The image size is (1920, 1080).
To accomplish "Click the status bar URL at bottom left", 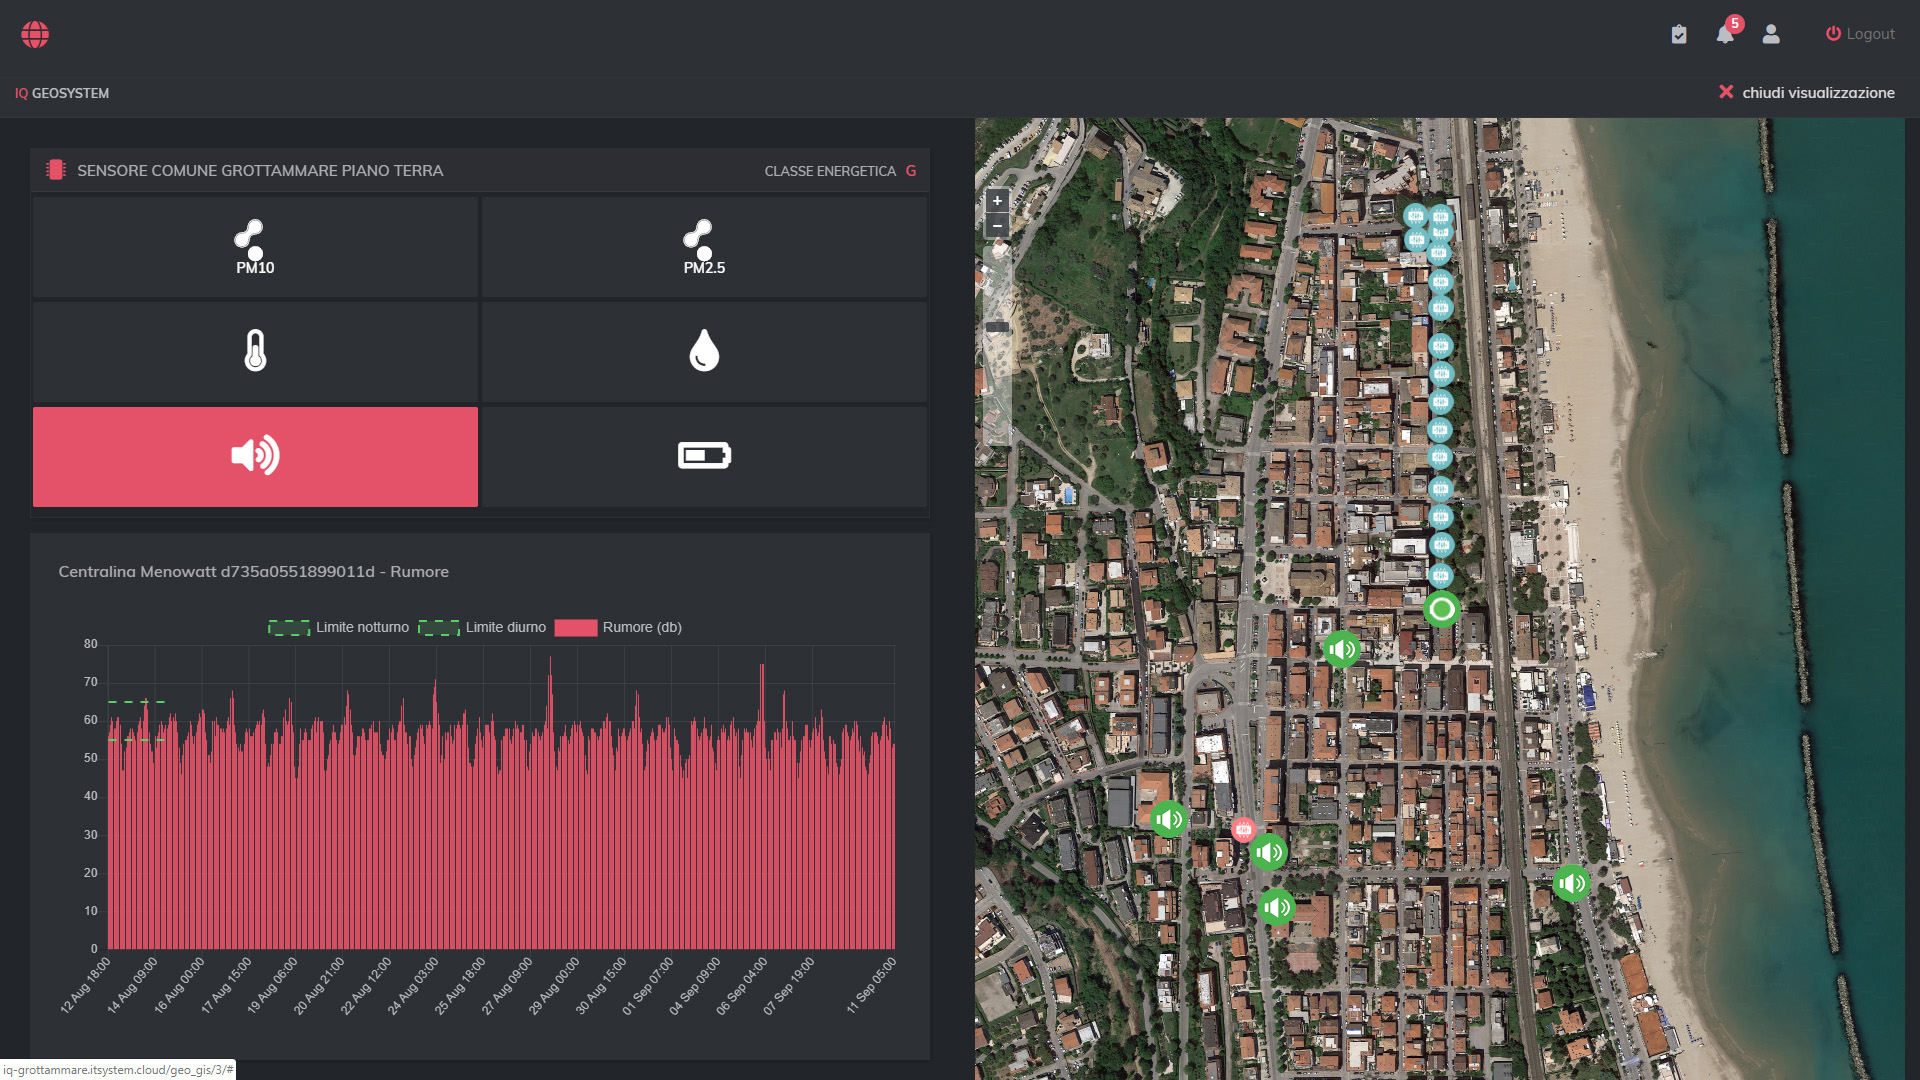I will click(x=118, y=1070).
